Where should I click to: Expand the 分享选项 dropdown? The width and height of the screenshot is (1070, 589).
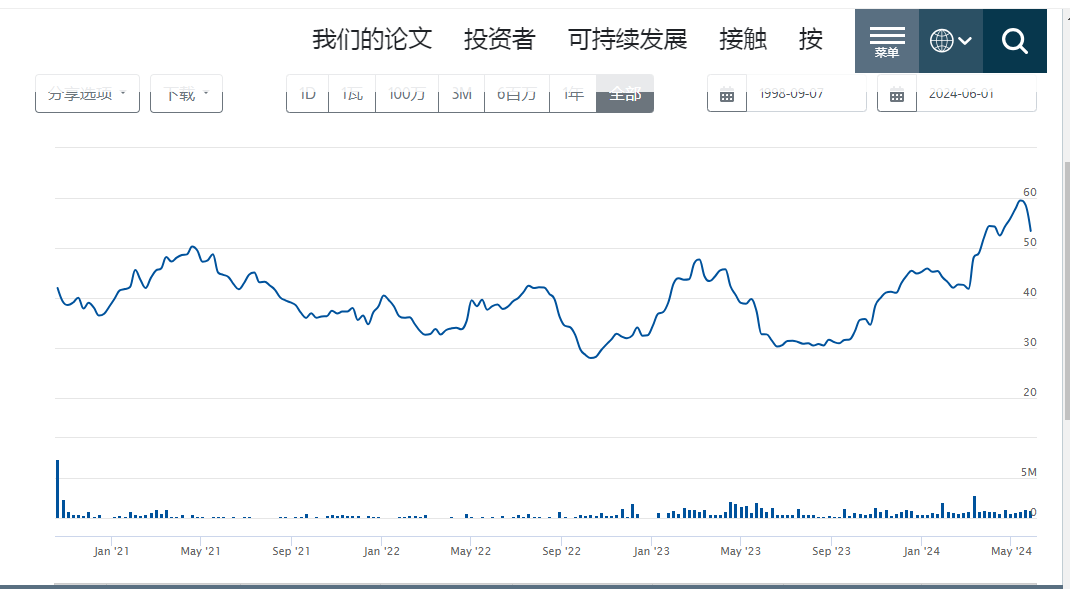click(87, 94)
